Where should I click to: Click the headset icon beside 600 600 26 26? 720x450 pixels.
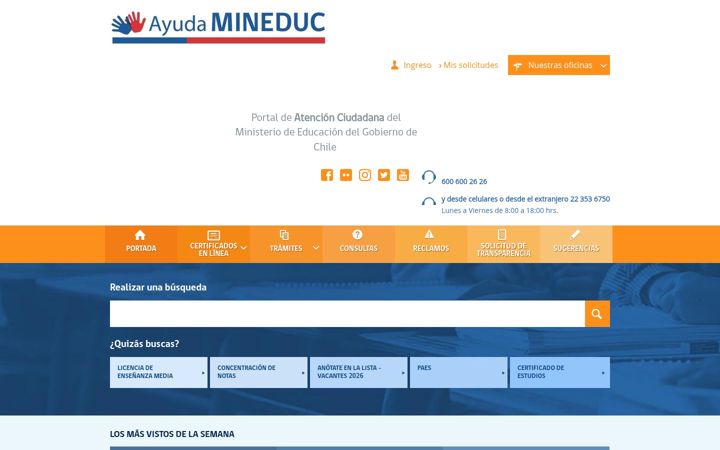[429, 177]
